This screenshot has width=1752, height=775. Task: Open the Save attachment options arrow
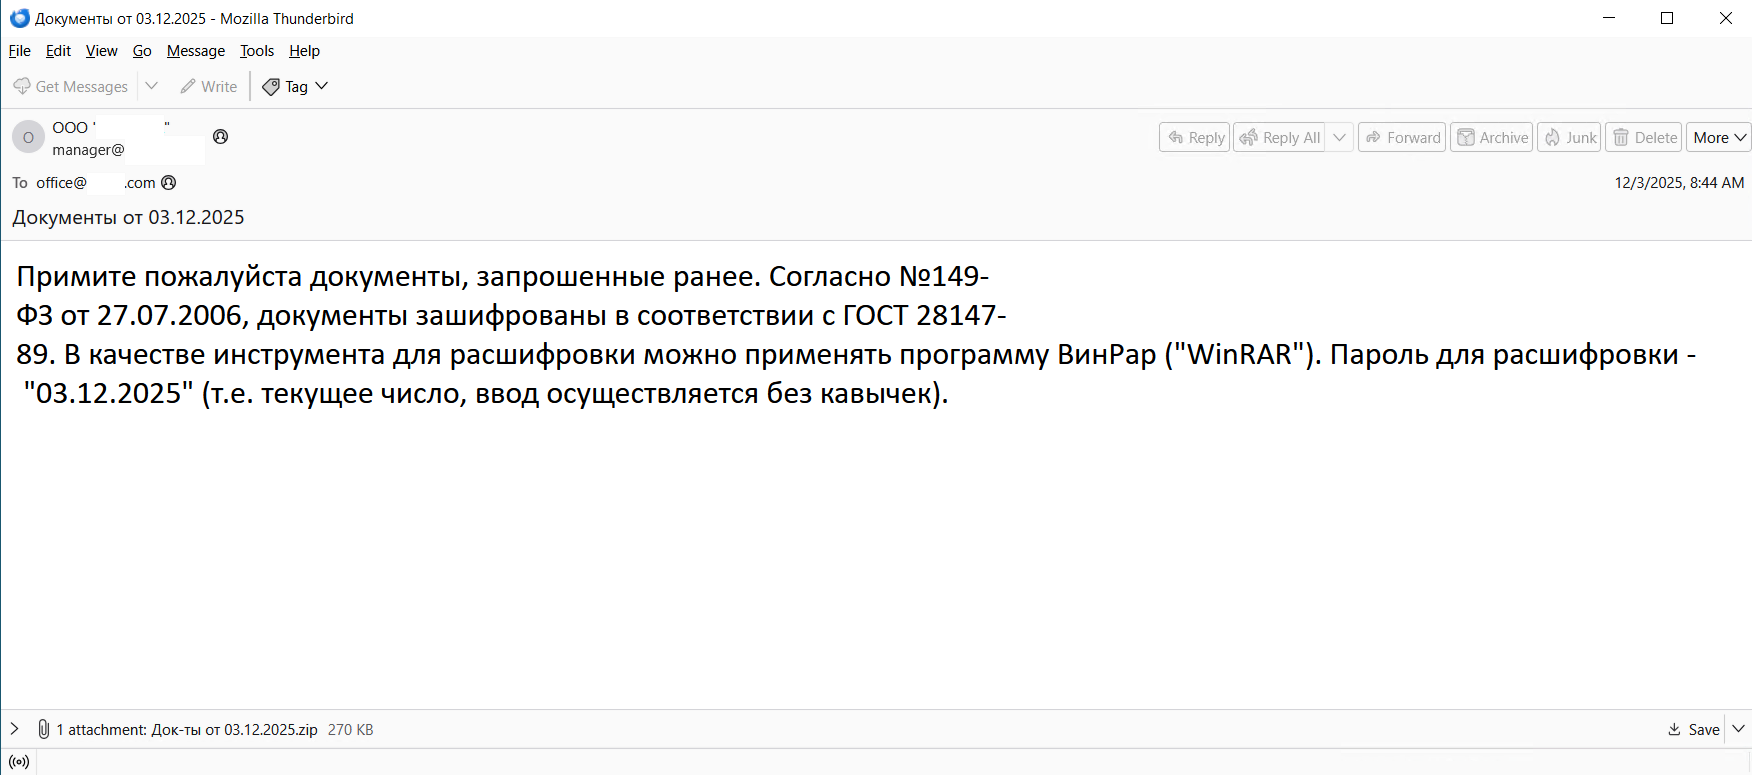click(1739, 729)
